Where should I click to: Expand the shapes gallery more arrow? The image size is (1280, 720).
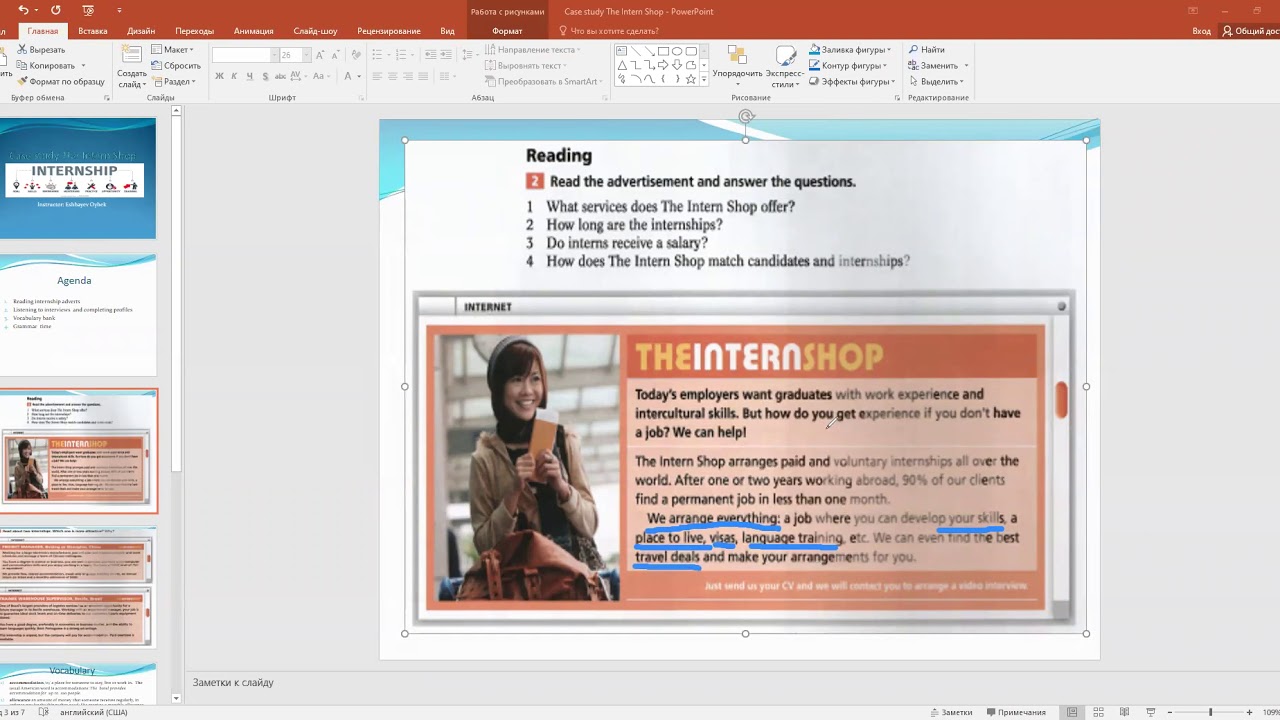704,80
